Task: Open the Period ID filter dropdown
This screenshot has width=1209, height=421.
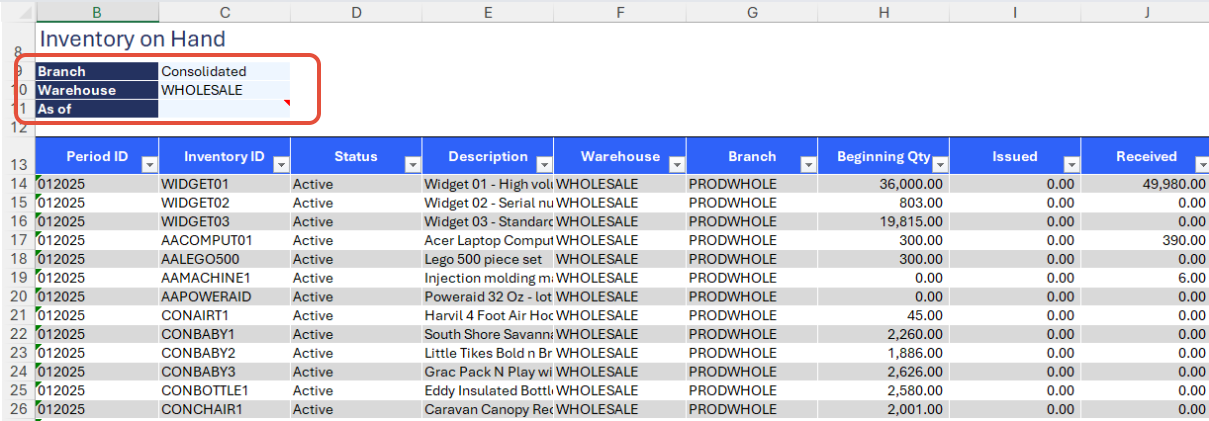Action: 149,164
